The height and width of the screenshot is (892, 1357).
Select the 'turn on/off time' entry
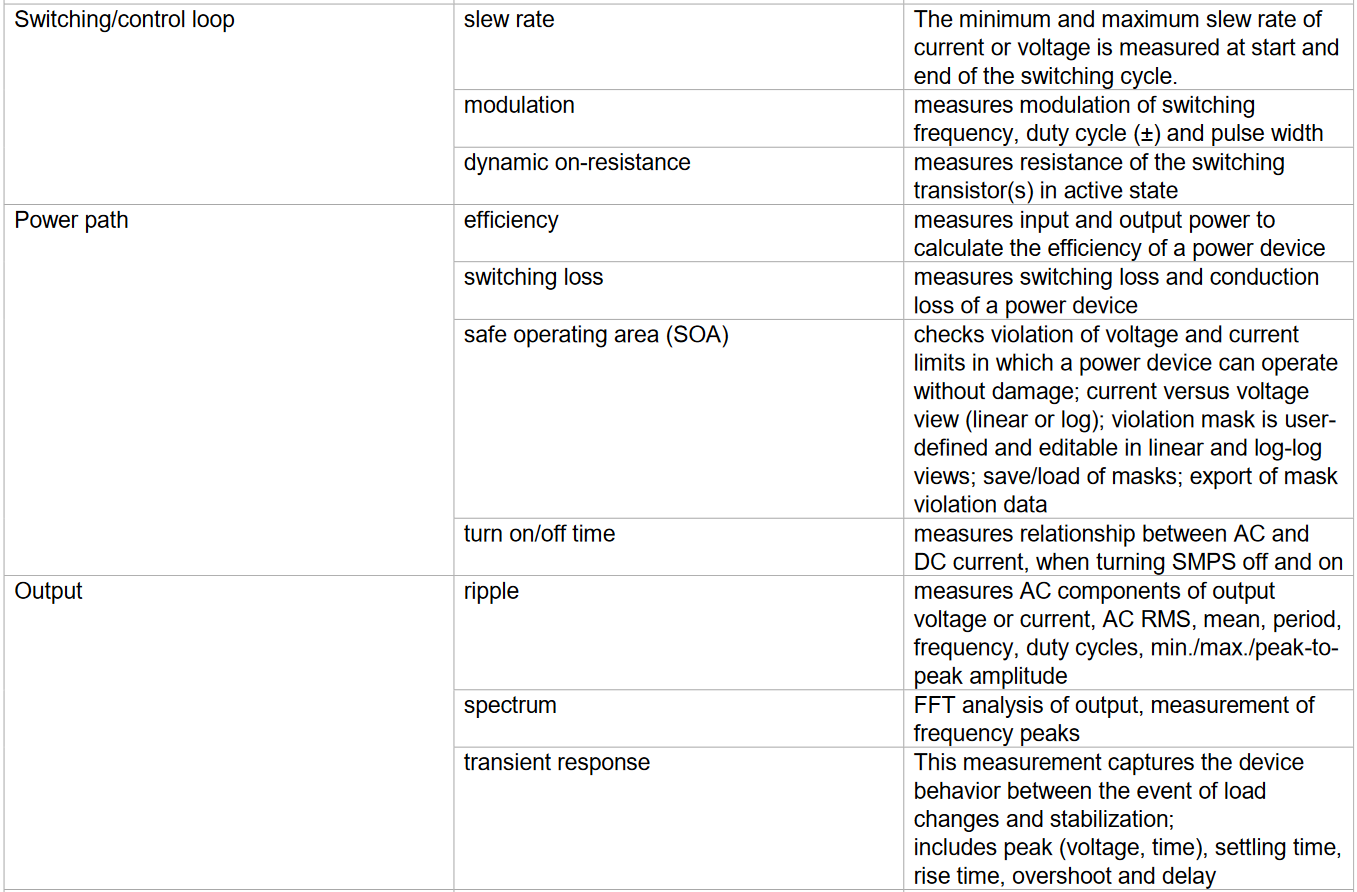coord(539,534)
